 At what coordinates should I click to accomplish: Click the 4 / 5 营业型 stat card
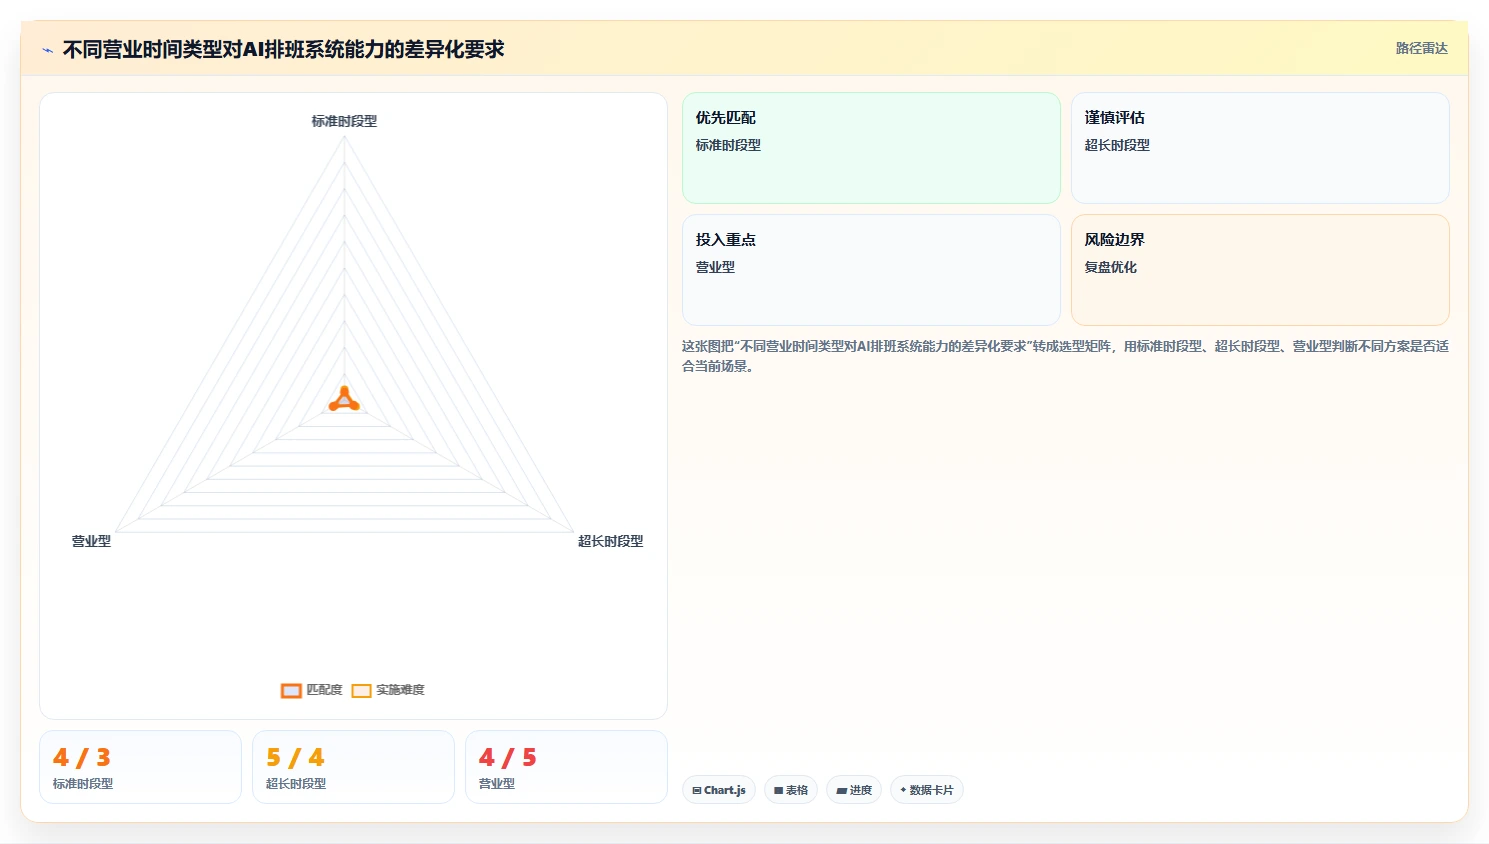566,767
